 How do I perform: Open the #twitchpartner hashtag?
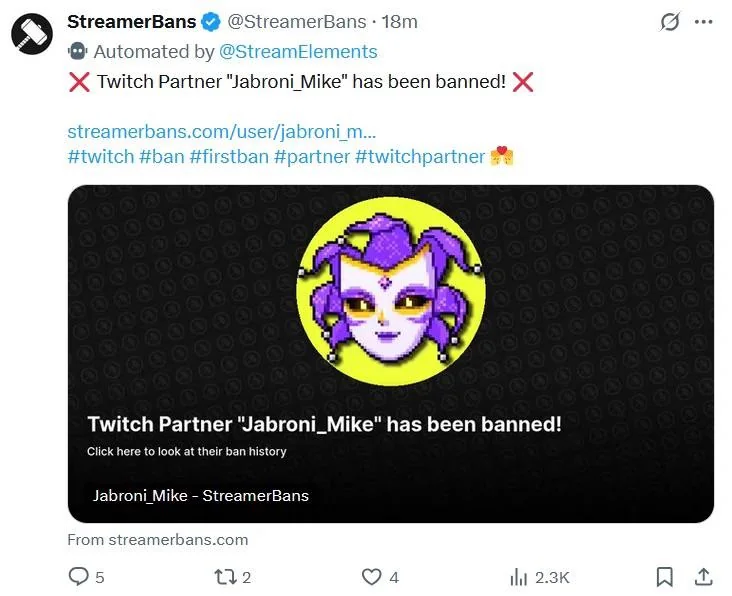[419, 157]
